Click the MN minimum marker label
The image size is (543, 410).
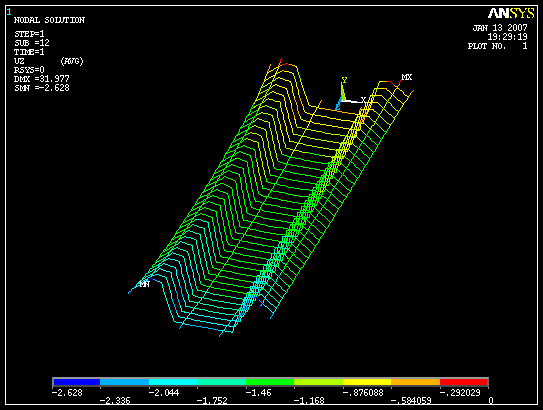(144, 284)
